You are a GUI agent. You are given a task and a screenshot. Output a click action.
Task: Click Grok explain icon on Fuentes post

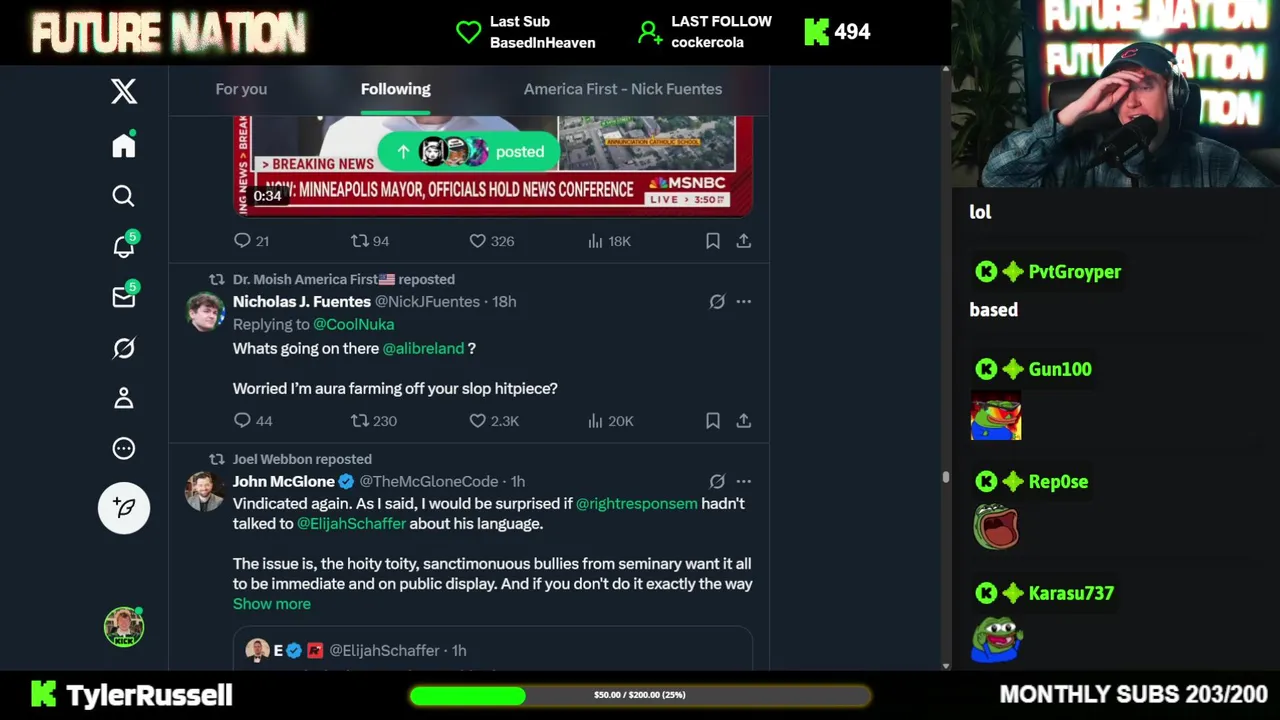pyautogui.click(x=717, y=301)
